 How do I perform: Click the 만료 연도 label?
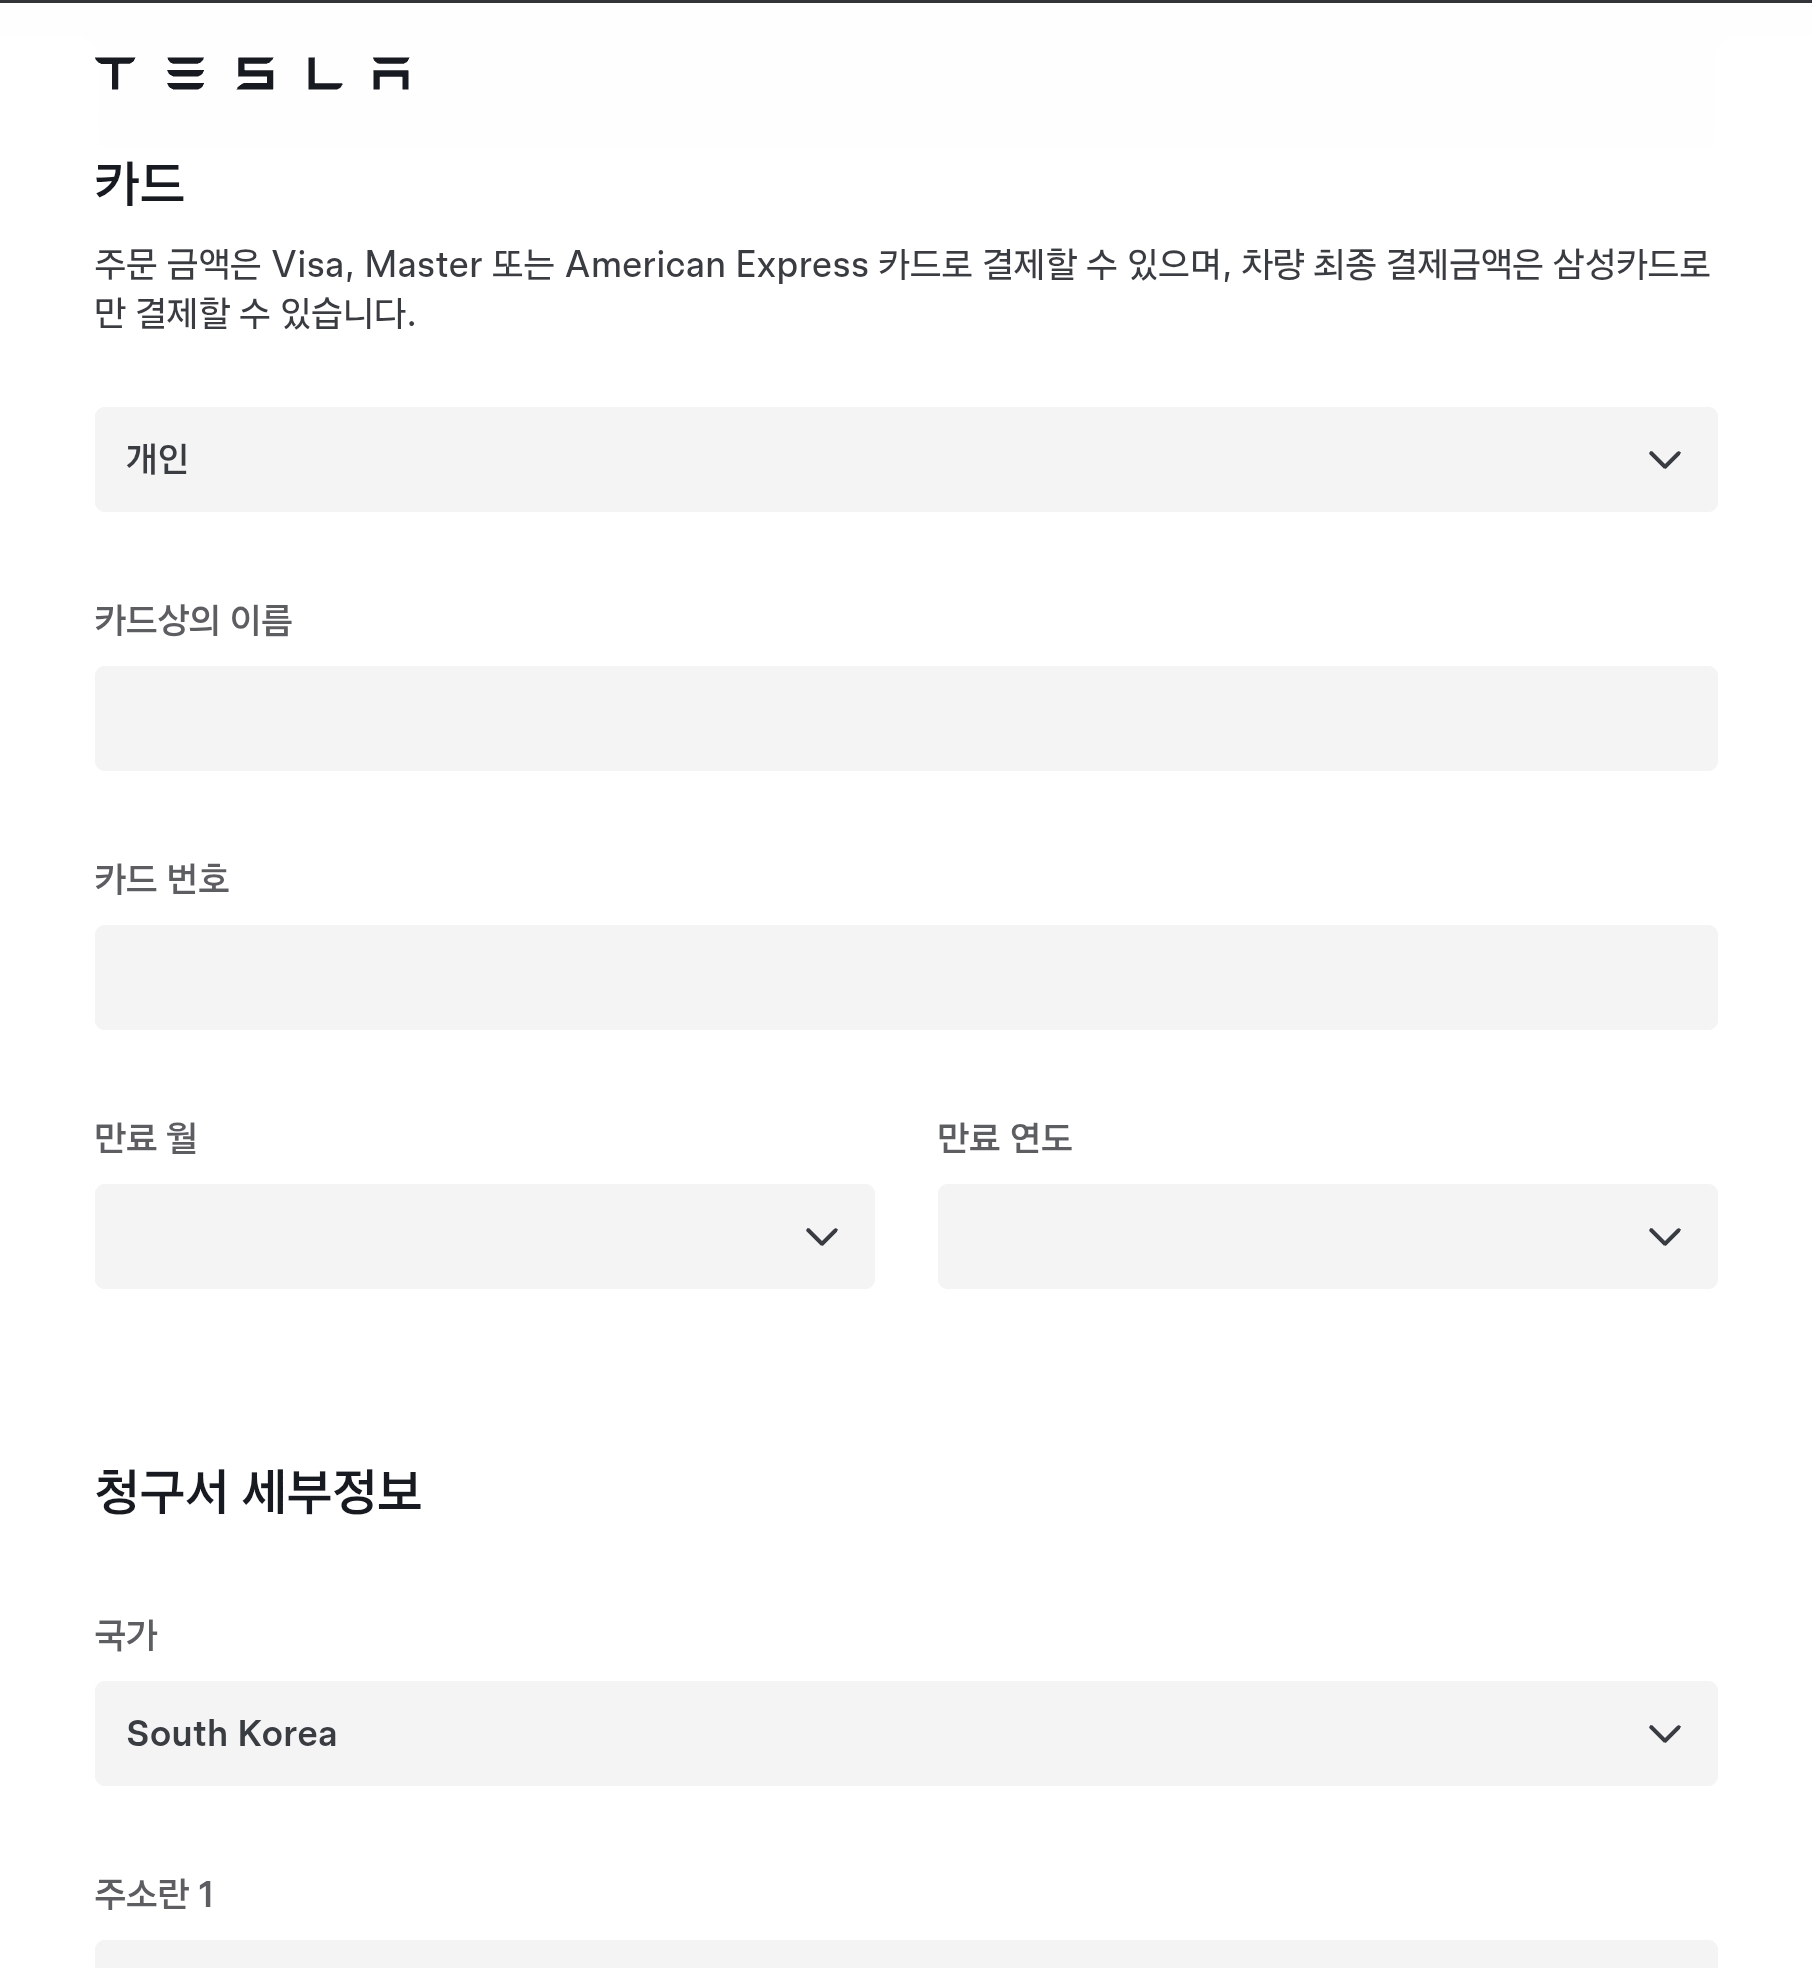[1005, 1138]
